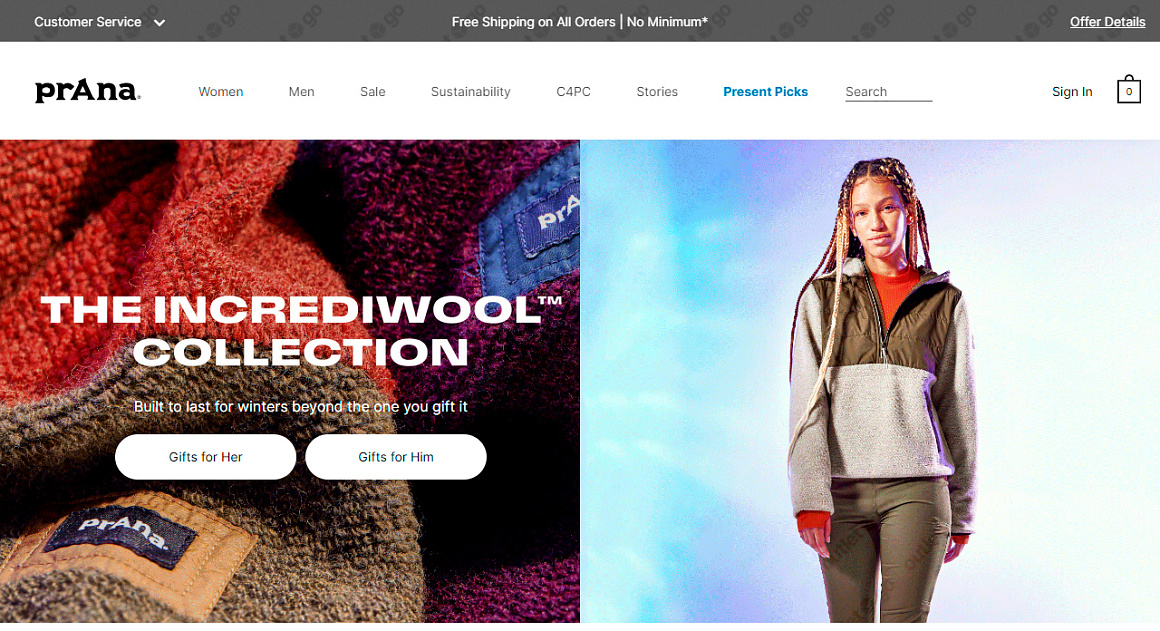
Task: Expand the Customer Service chevron
Action: pyautogui.click(x=159, y=22)
